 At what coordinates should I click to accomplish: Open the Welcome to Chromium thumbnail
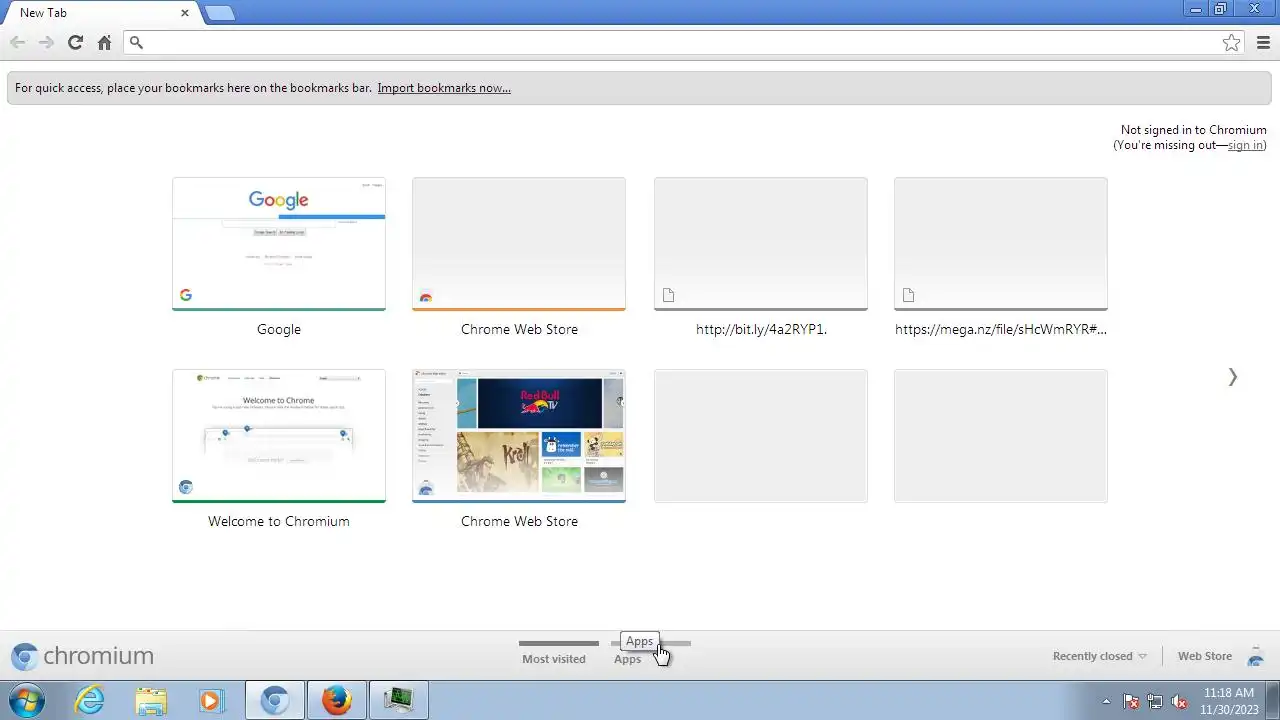279,436
